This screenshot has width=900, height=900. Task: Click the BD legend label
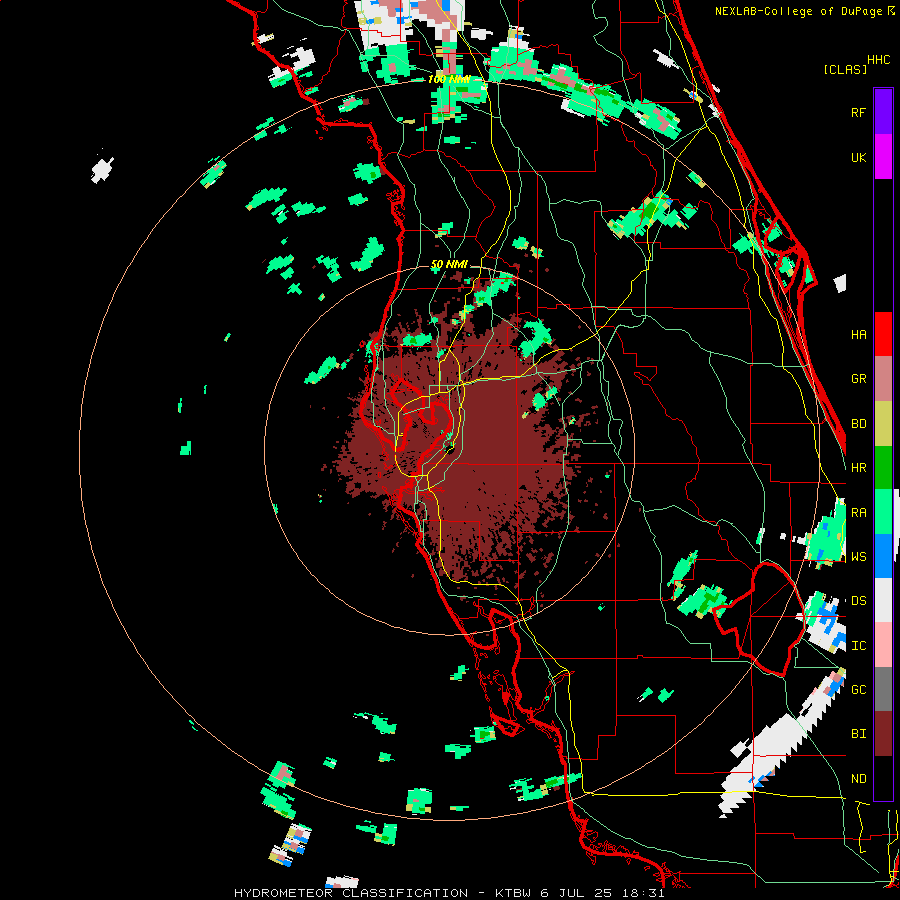[858, 424]
